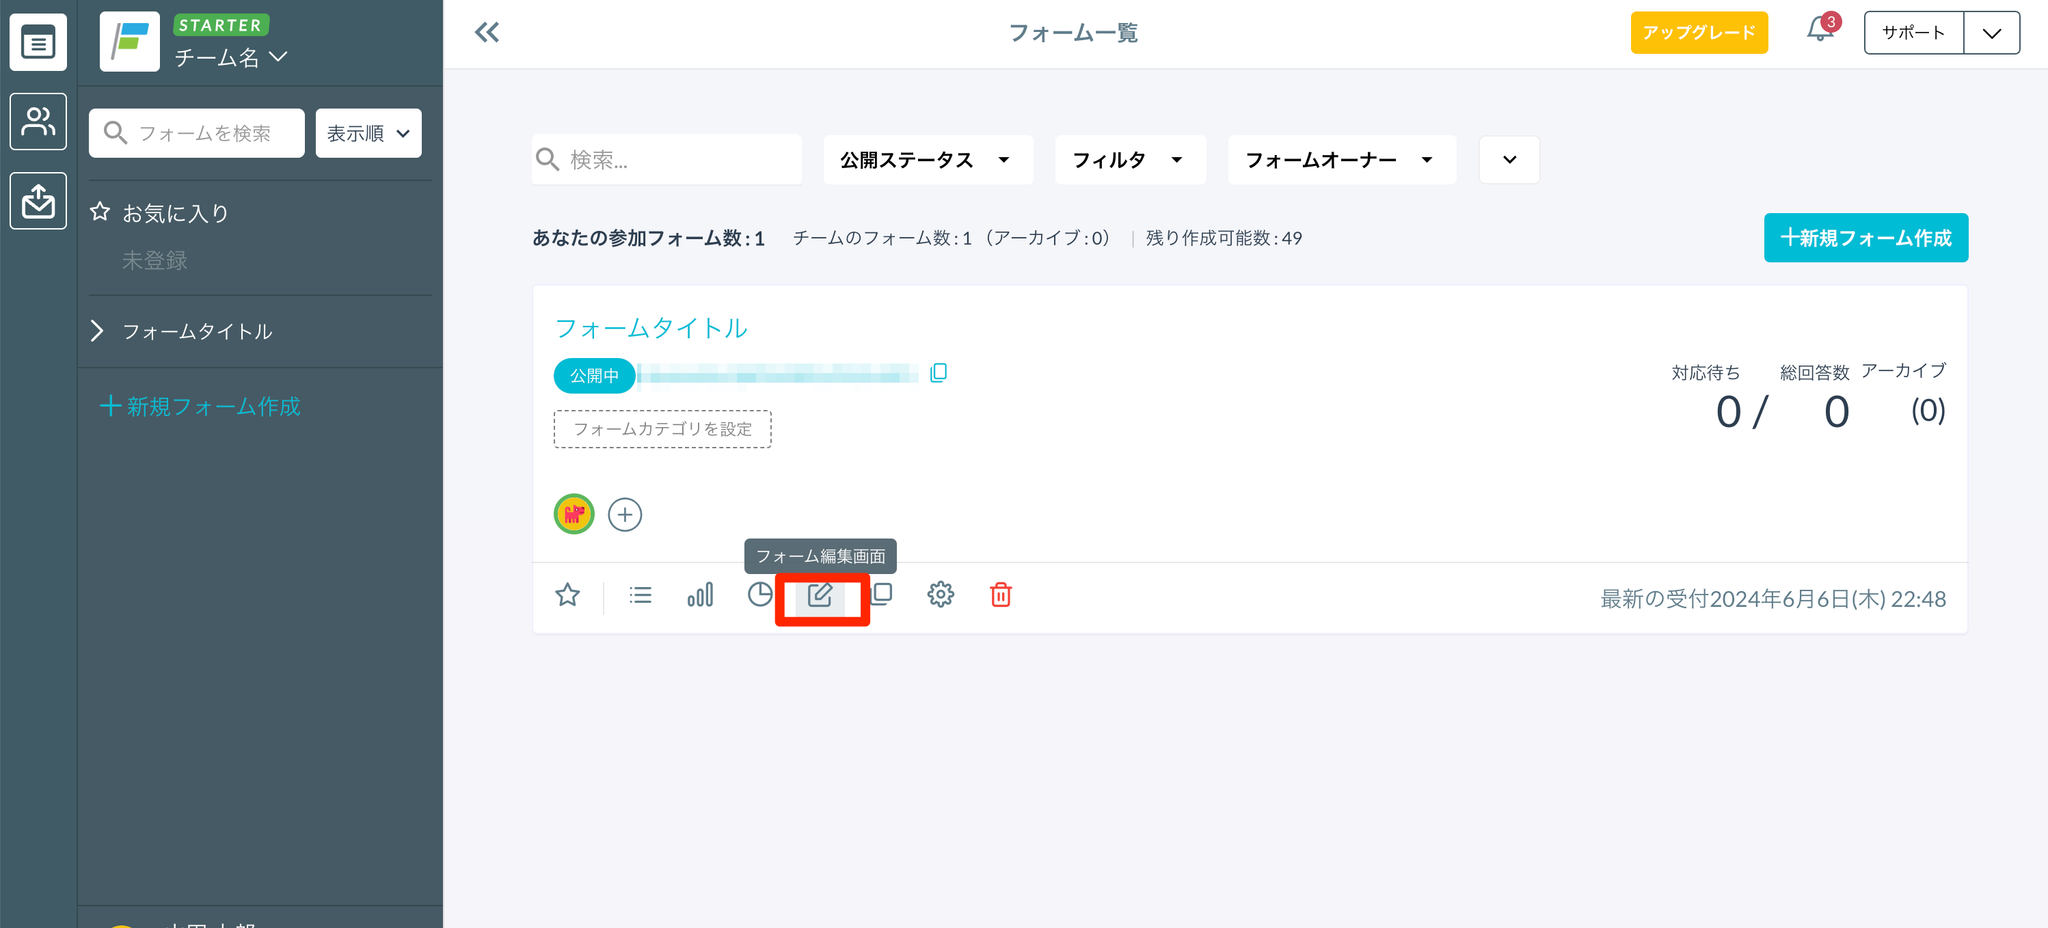Click the あなたの参加フォーム数:1 text
The height and width of the screenshot is (928, 2048).
[x=648, y=238]
